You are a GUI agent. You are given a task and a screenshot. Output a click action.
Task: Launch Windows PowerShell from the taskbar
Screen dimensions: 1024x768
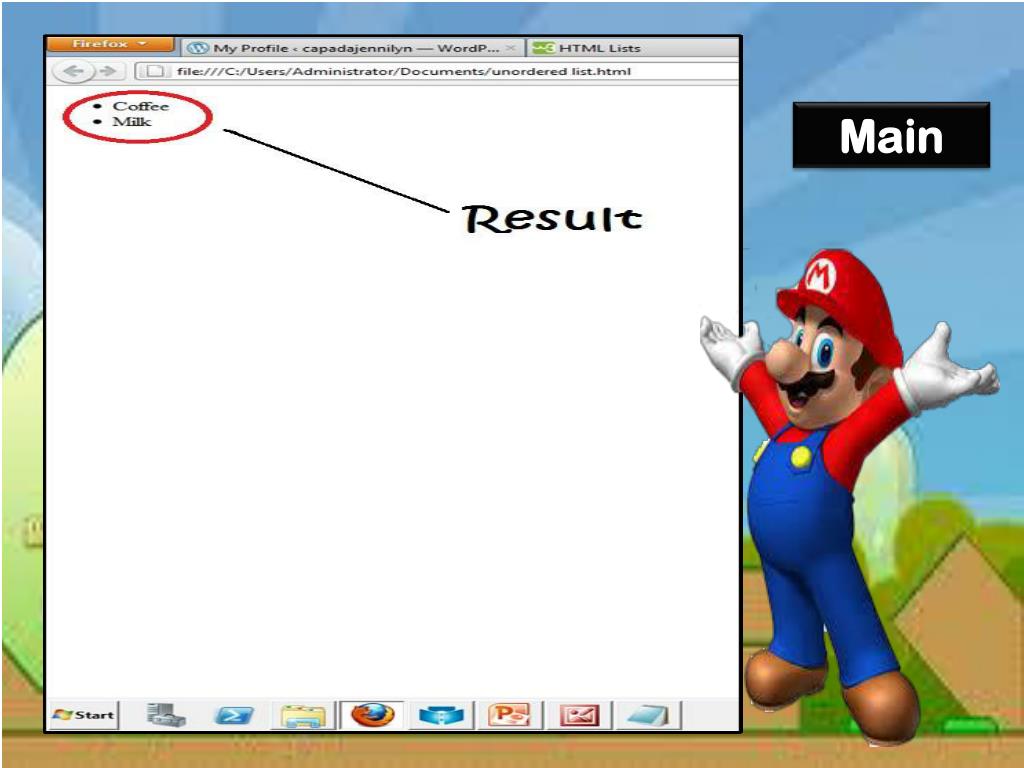pos(234,716)
